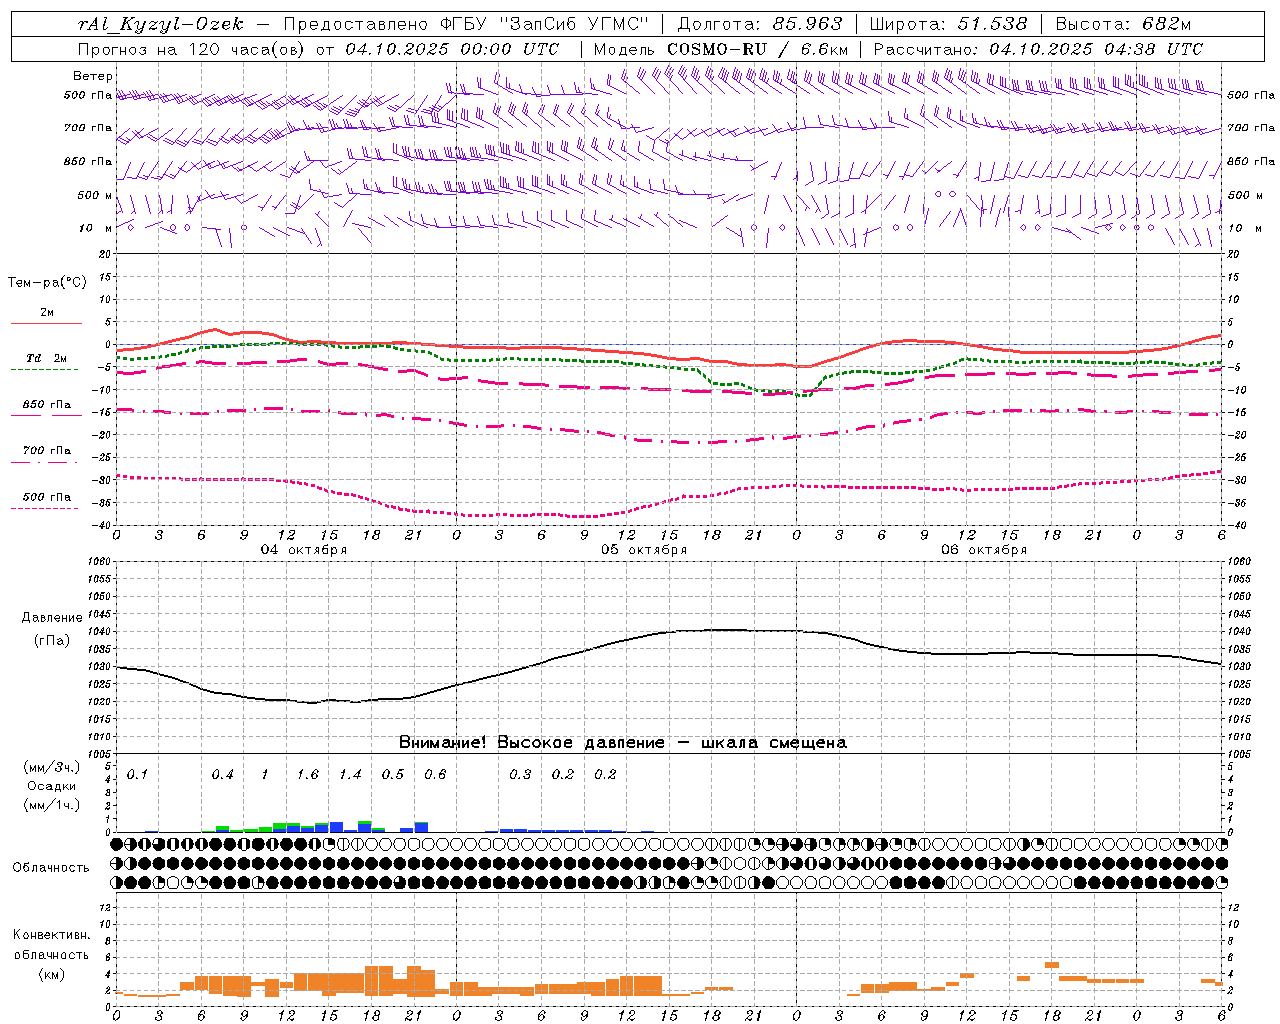Click the 'Давление' pressure panel label
This screenshot has width=1280, height=1024.
pyautogui.click(x=52, y=618)
